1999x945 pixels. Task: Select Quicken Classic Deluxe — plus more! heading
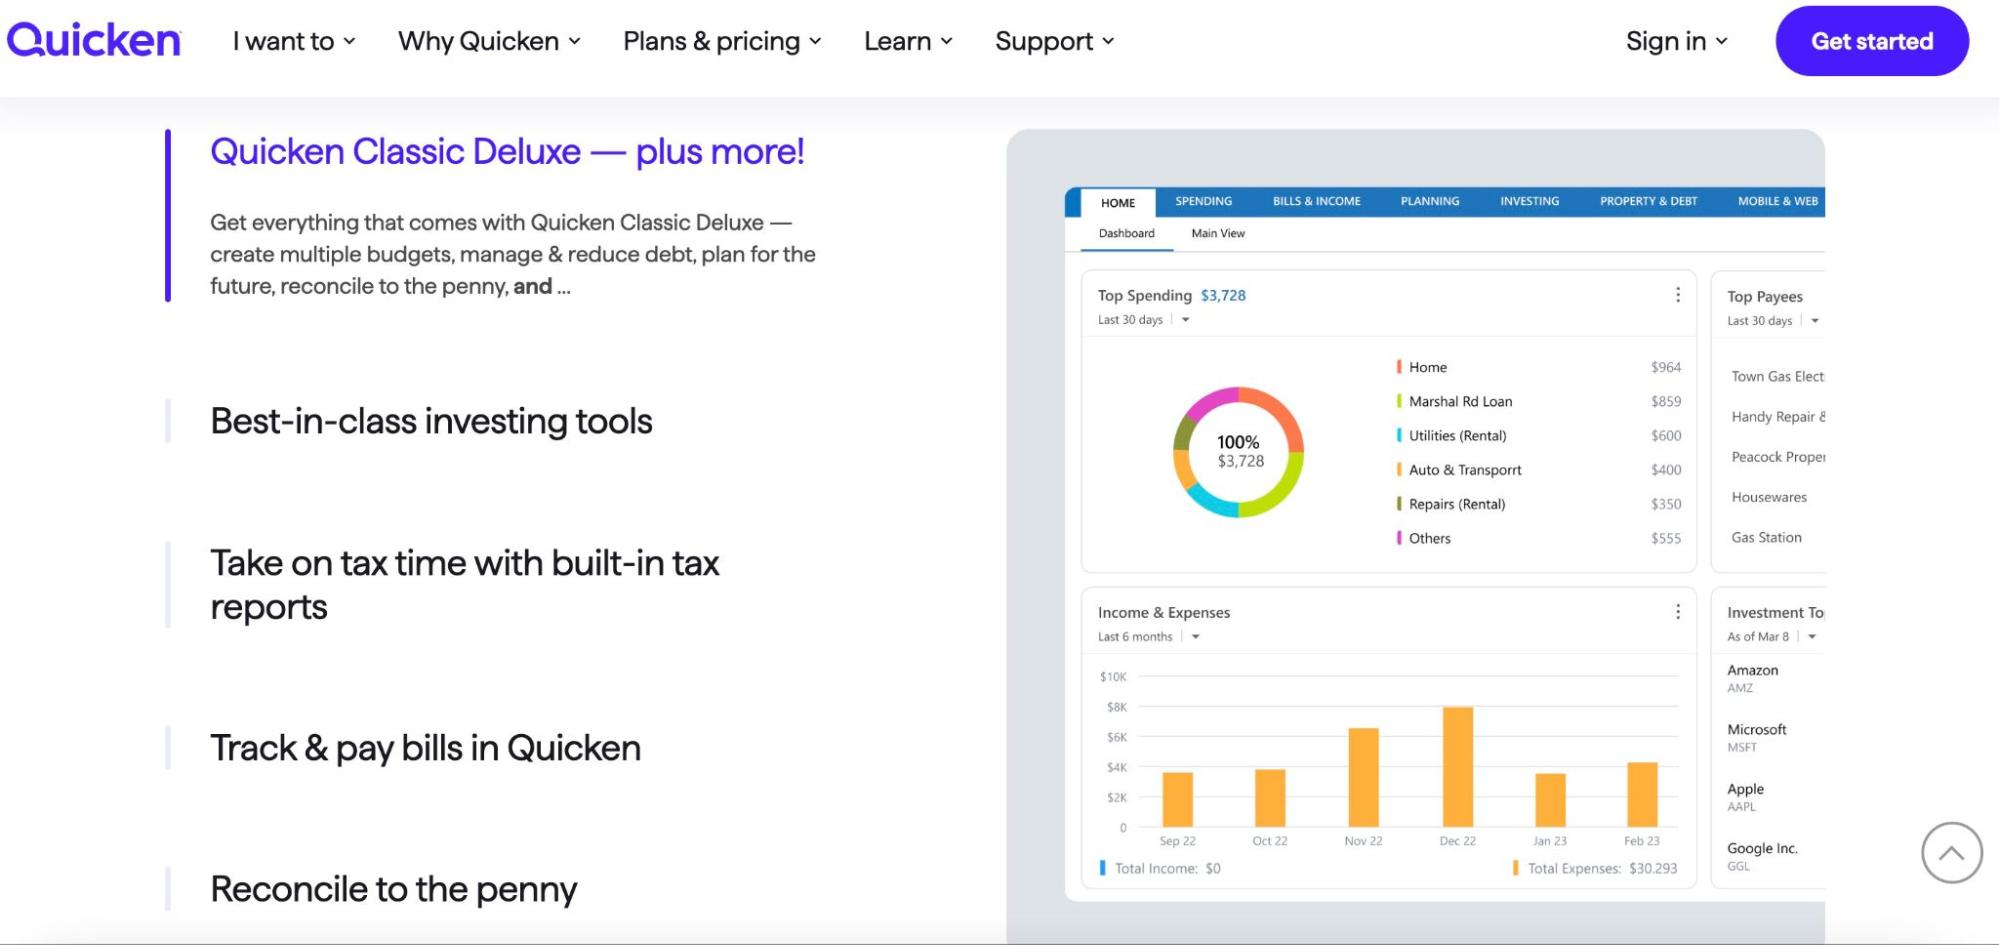tap(507, 152)
